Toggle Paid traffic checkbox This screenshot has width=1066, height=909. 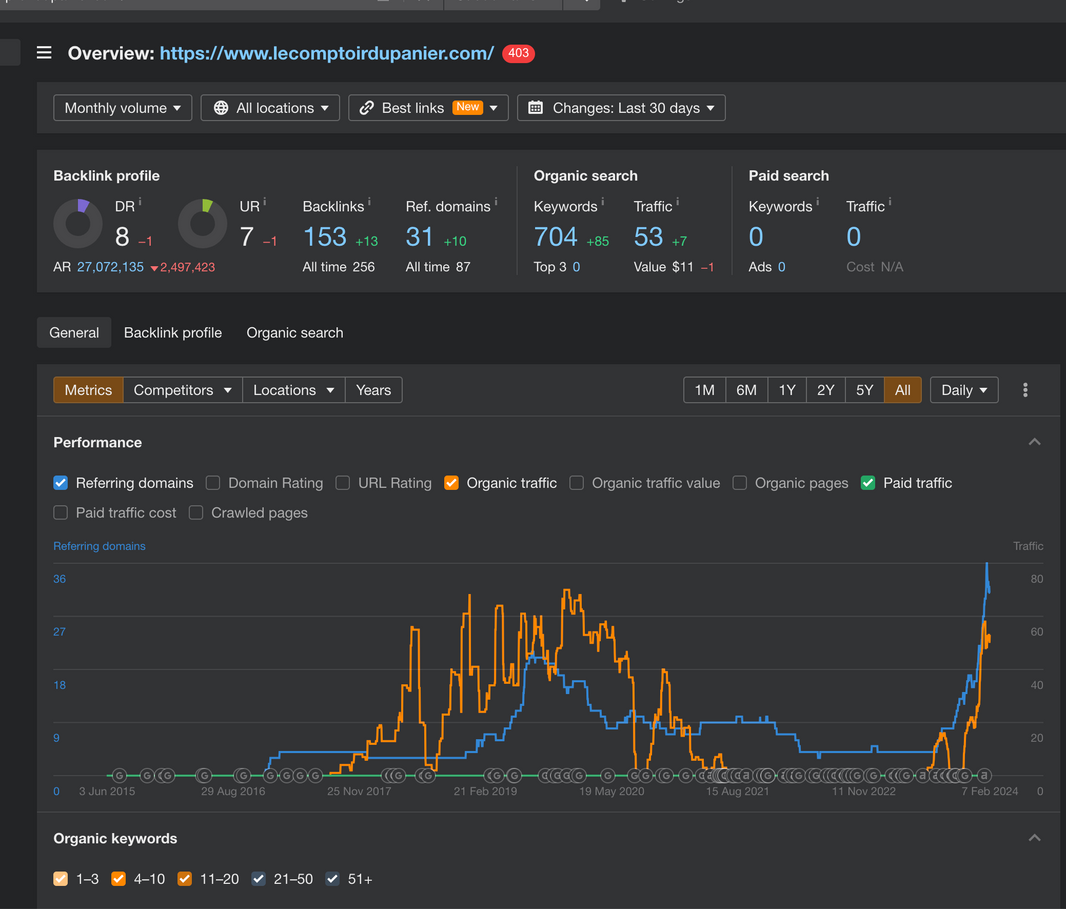(867, 483)
